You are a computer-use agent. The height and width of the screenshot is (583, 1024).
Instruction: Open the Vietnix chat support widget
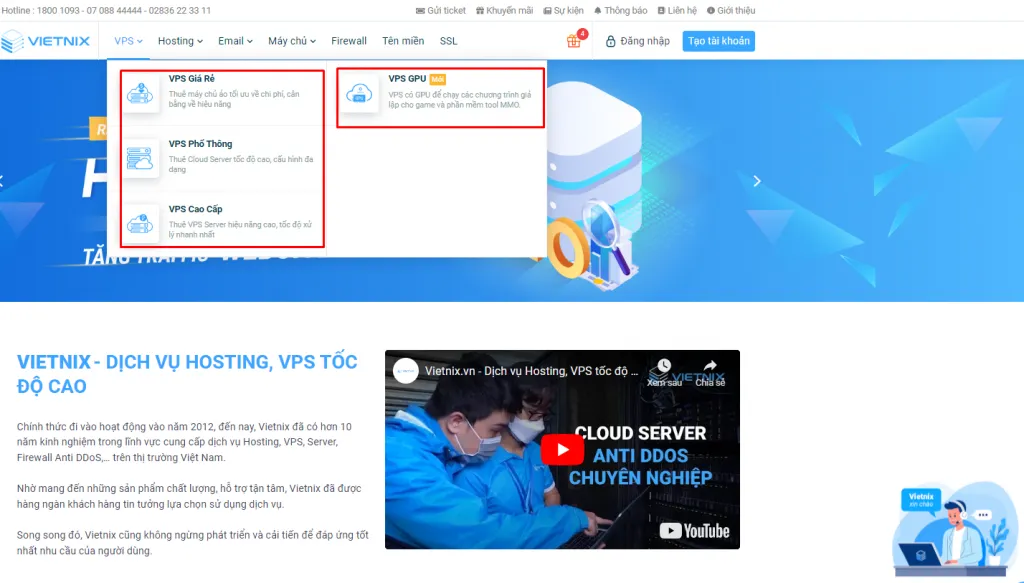click(955, 529)
